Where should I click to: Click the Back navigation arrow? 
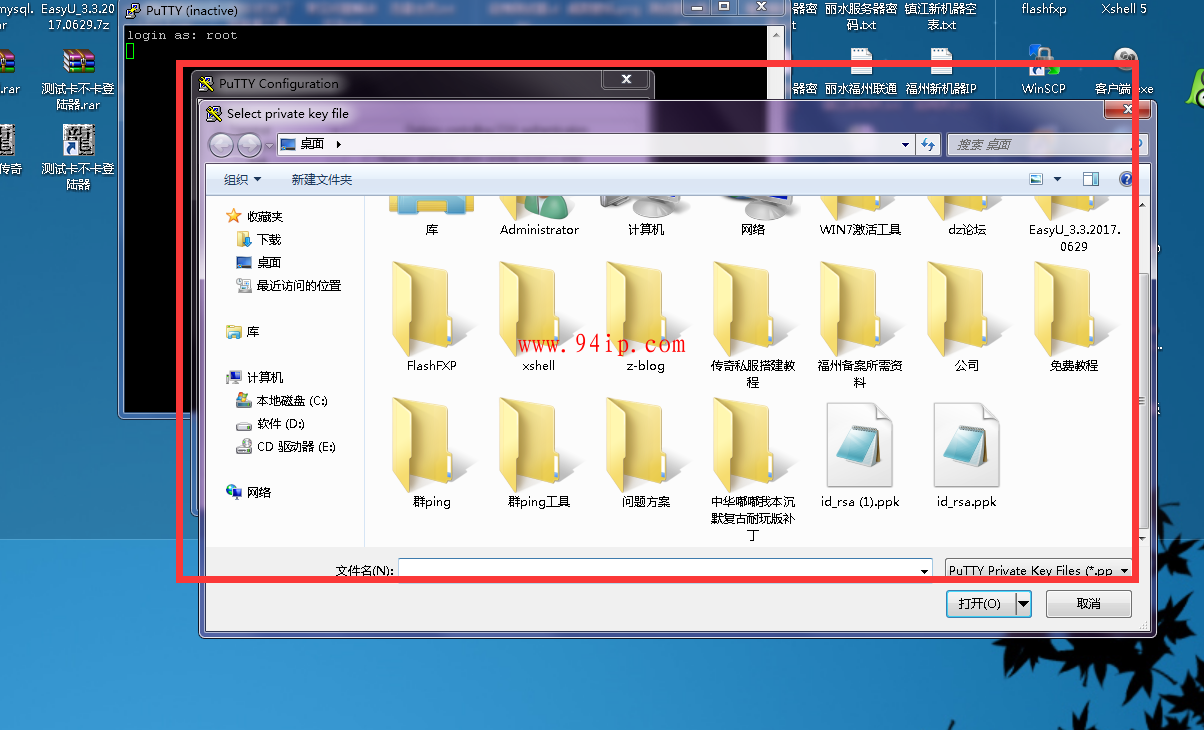tap(221, 145)
